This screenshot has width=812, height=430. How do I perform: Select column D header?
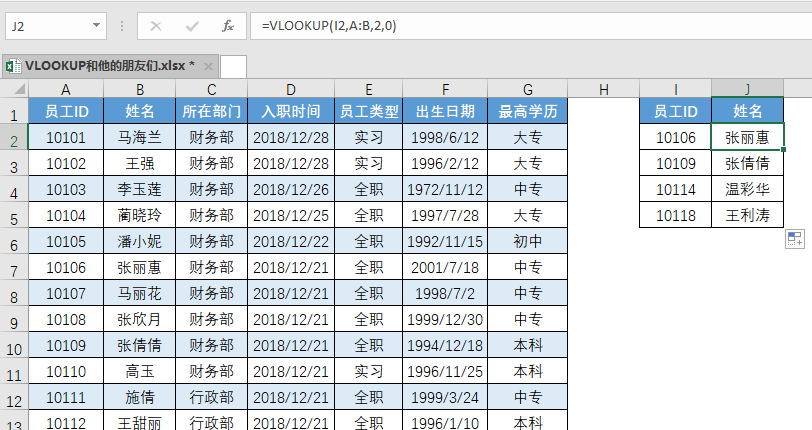pyautogui.click(x=291, y=89)
